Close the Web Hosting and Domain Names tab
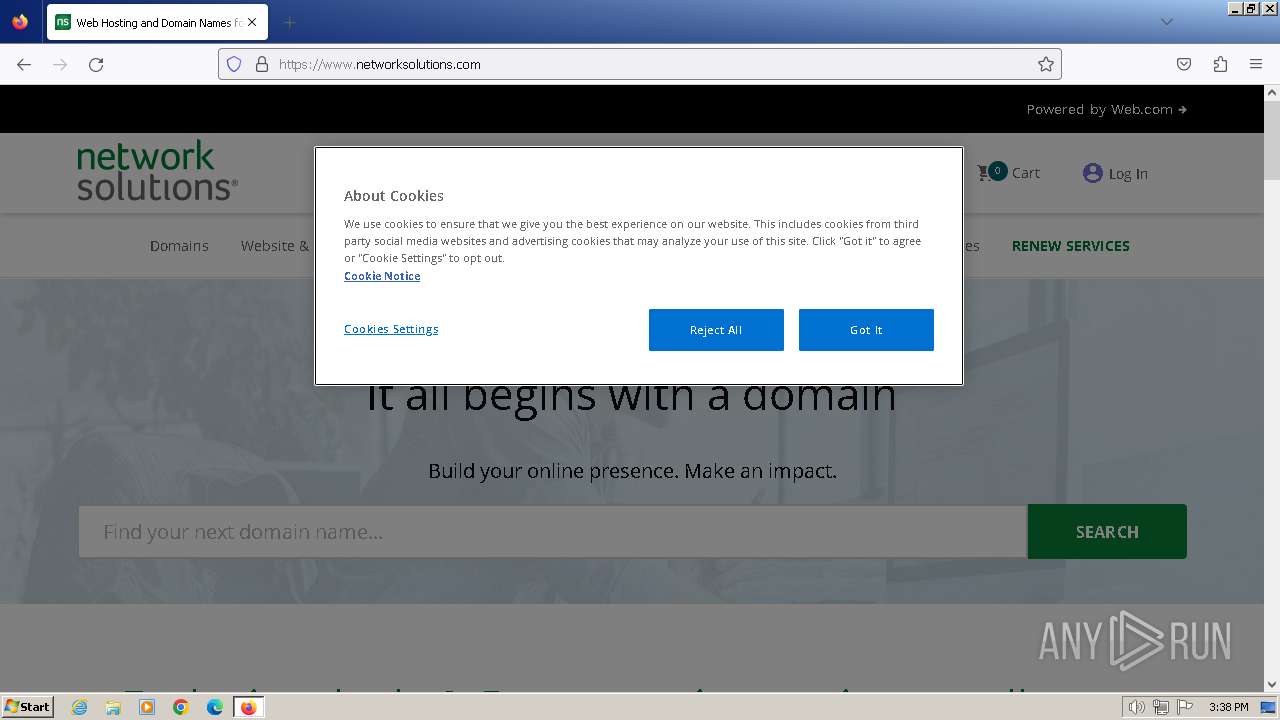Image resolution: width=1280 pixels, height=720 pixels. 251,22
